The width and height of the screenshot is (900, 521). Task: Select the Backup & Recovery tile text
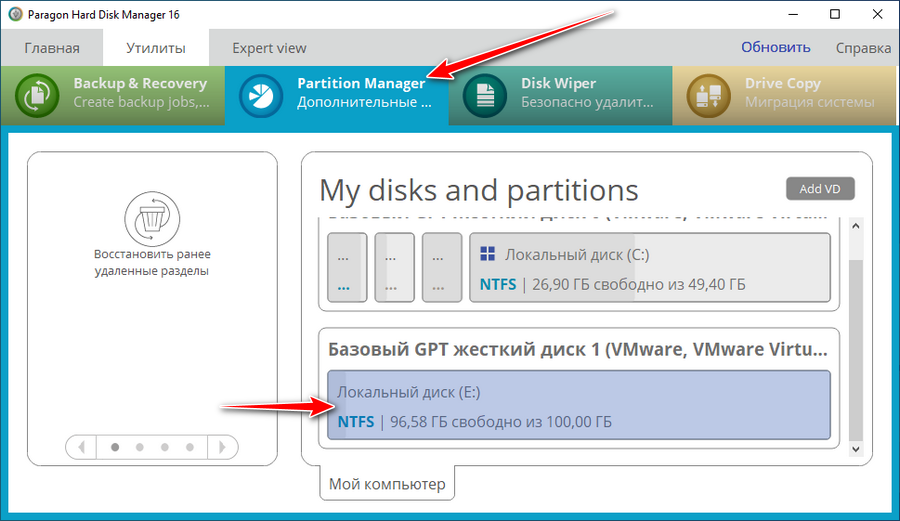(141, 92)
